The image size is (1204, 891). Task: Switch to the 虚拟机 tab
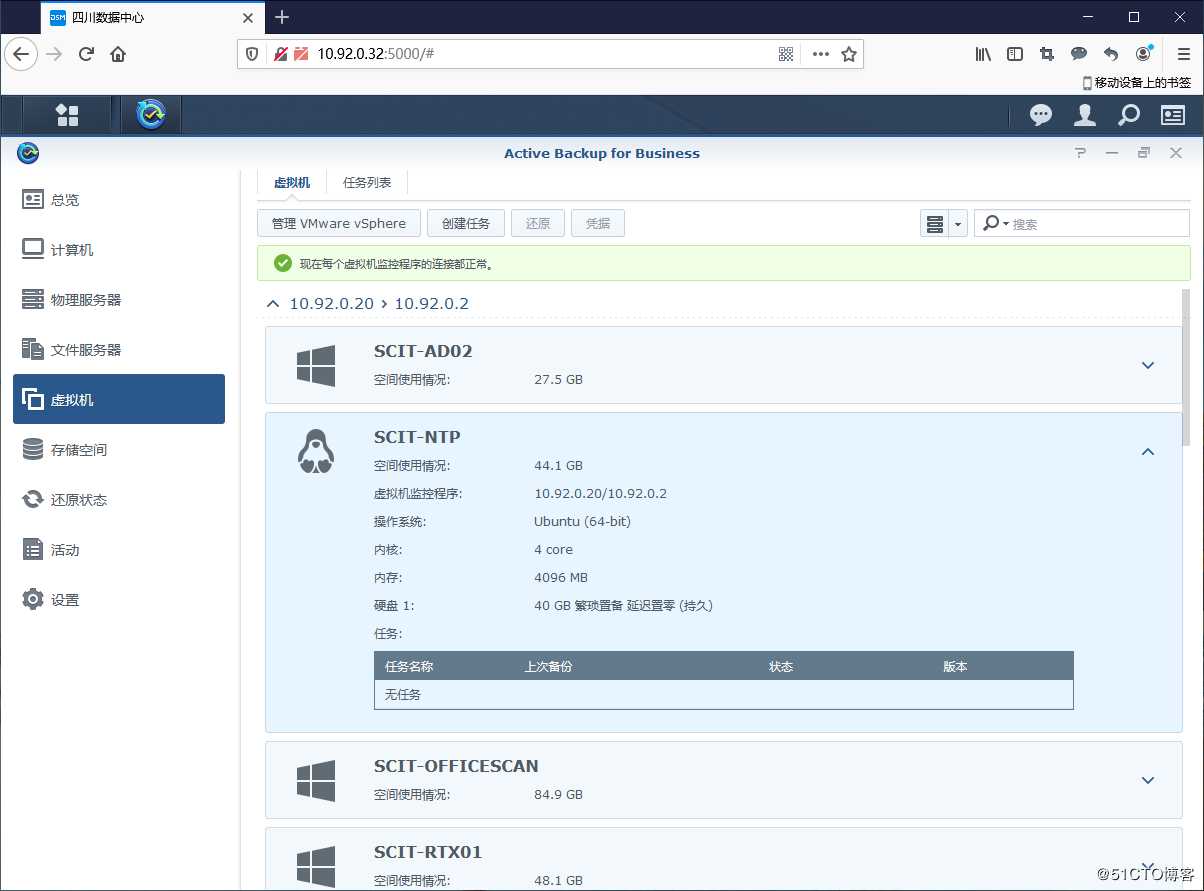tap(292, 183)
